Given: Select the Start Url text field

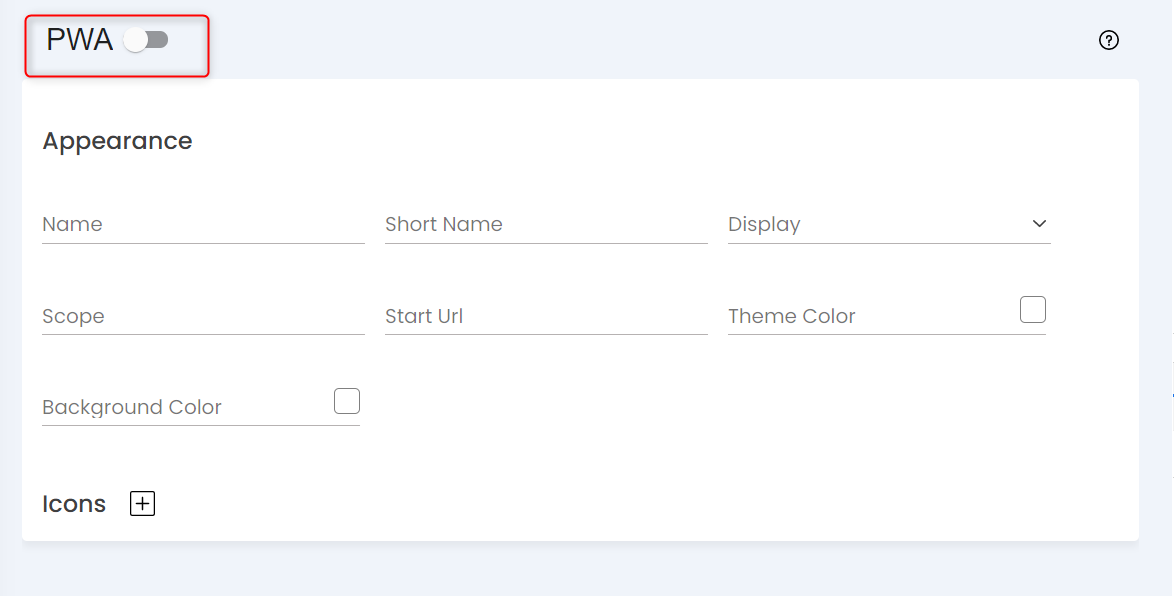Looking at the screenshot, I should tap(547, 316).
